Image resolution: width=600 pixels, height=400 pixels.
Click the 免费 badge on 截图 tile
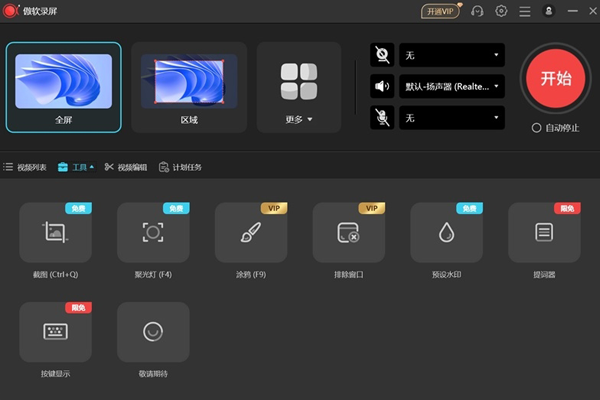pos(78,208)
